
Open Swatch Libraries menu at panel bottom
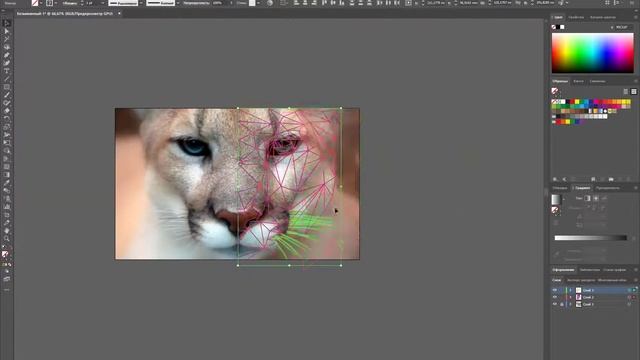555,179
